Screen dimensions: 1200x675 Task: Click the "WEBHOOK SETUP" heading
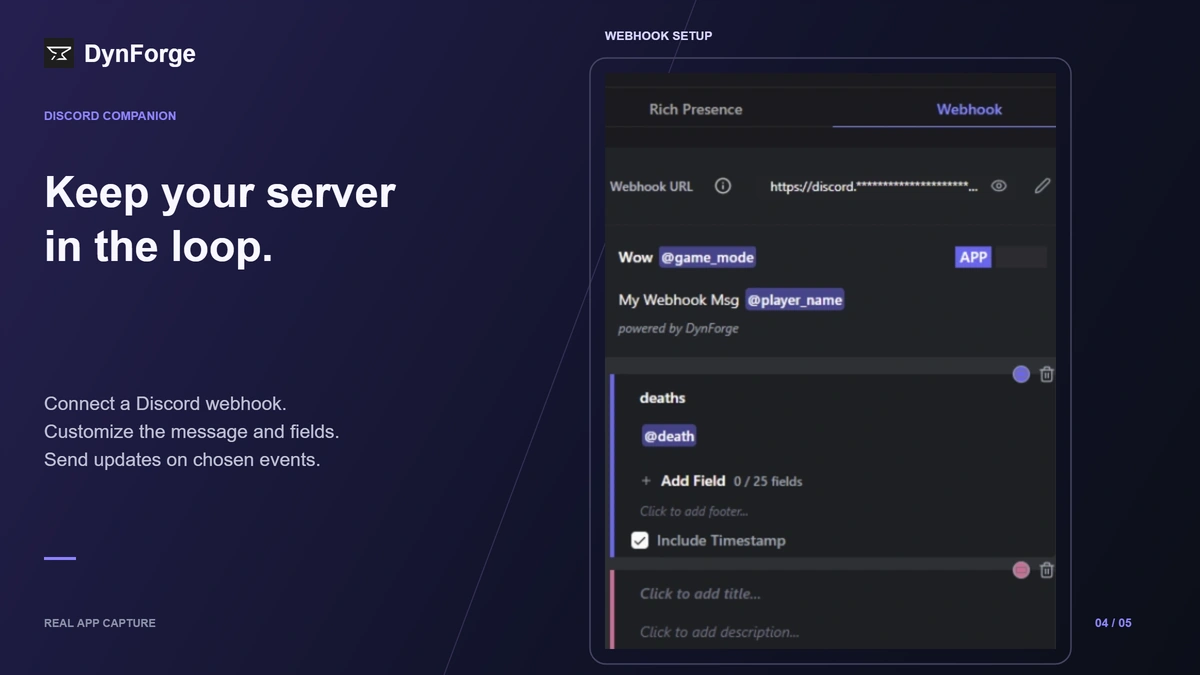tap(658, 36)
